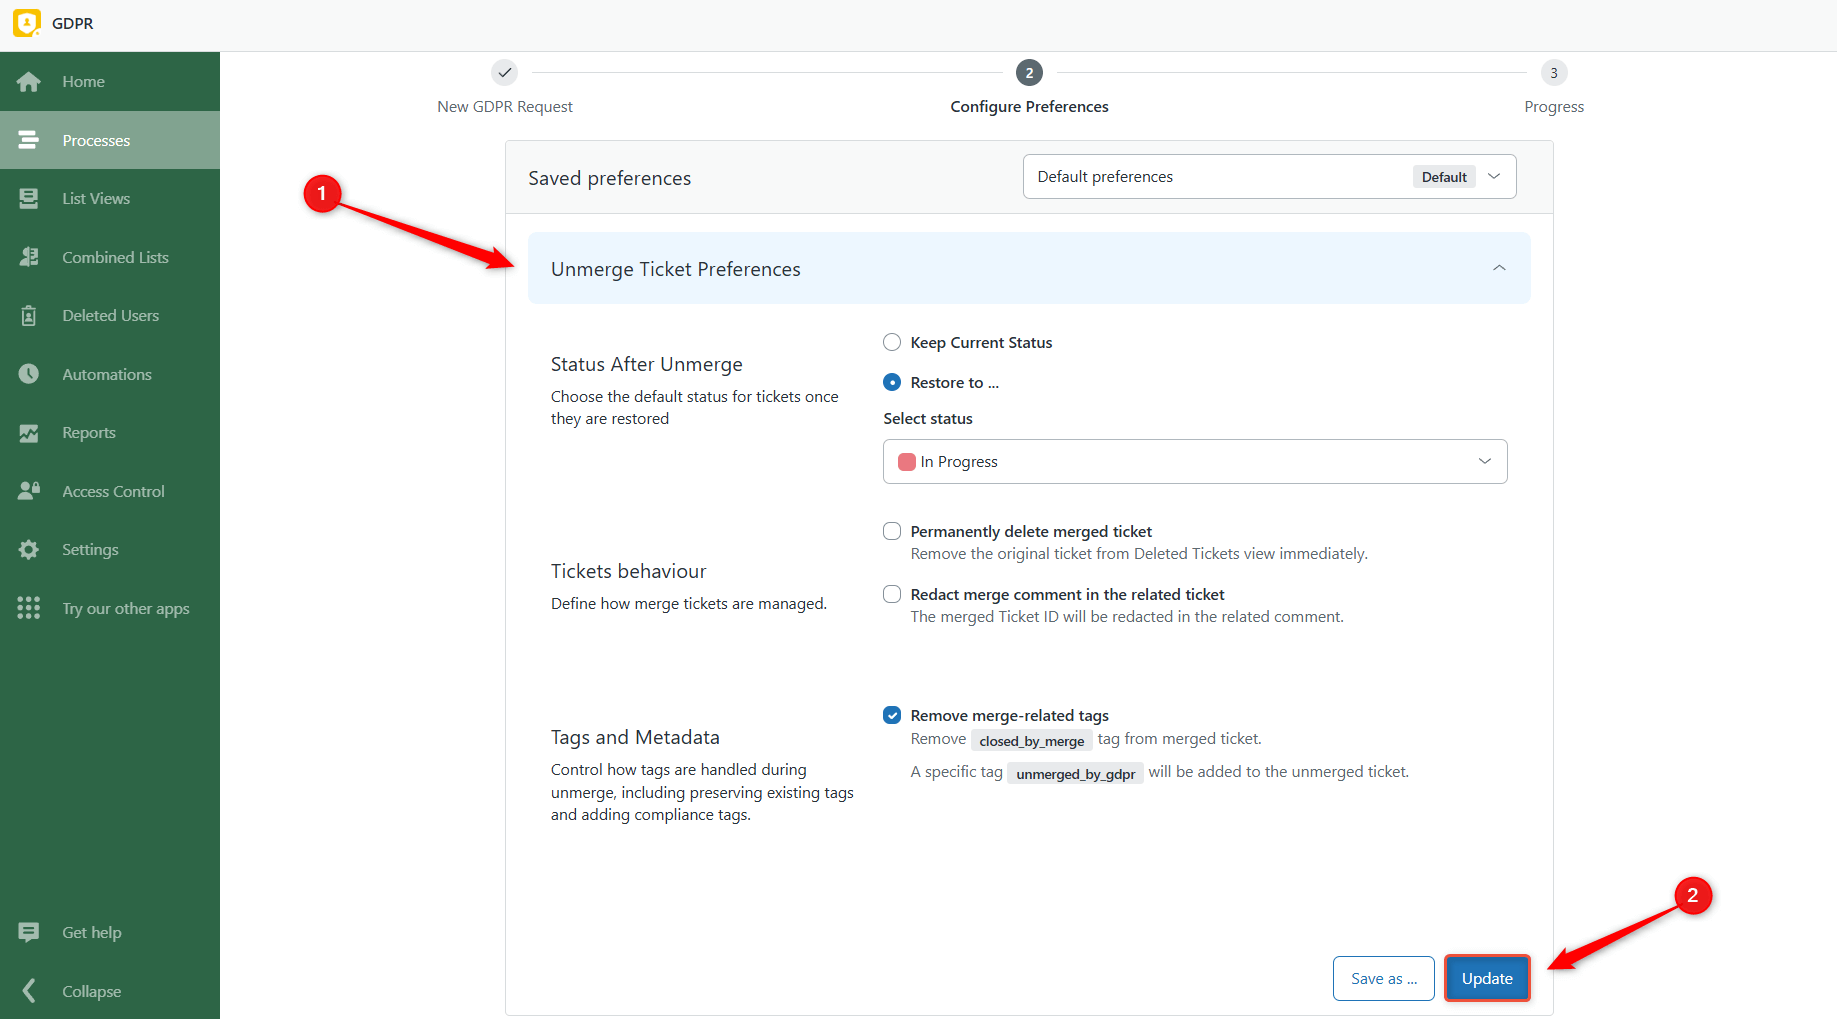Open the Saved preferences dropdown
1837x1019 pixels.
point(1269,177)
